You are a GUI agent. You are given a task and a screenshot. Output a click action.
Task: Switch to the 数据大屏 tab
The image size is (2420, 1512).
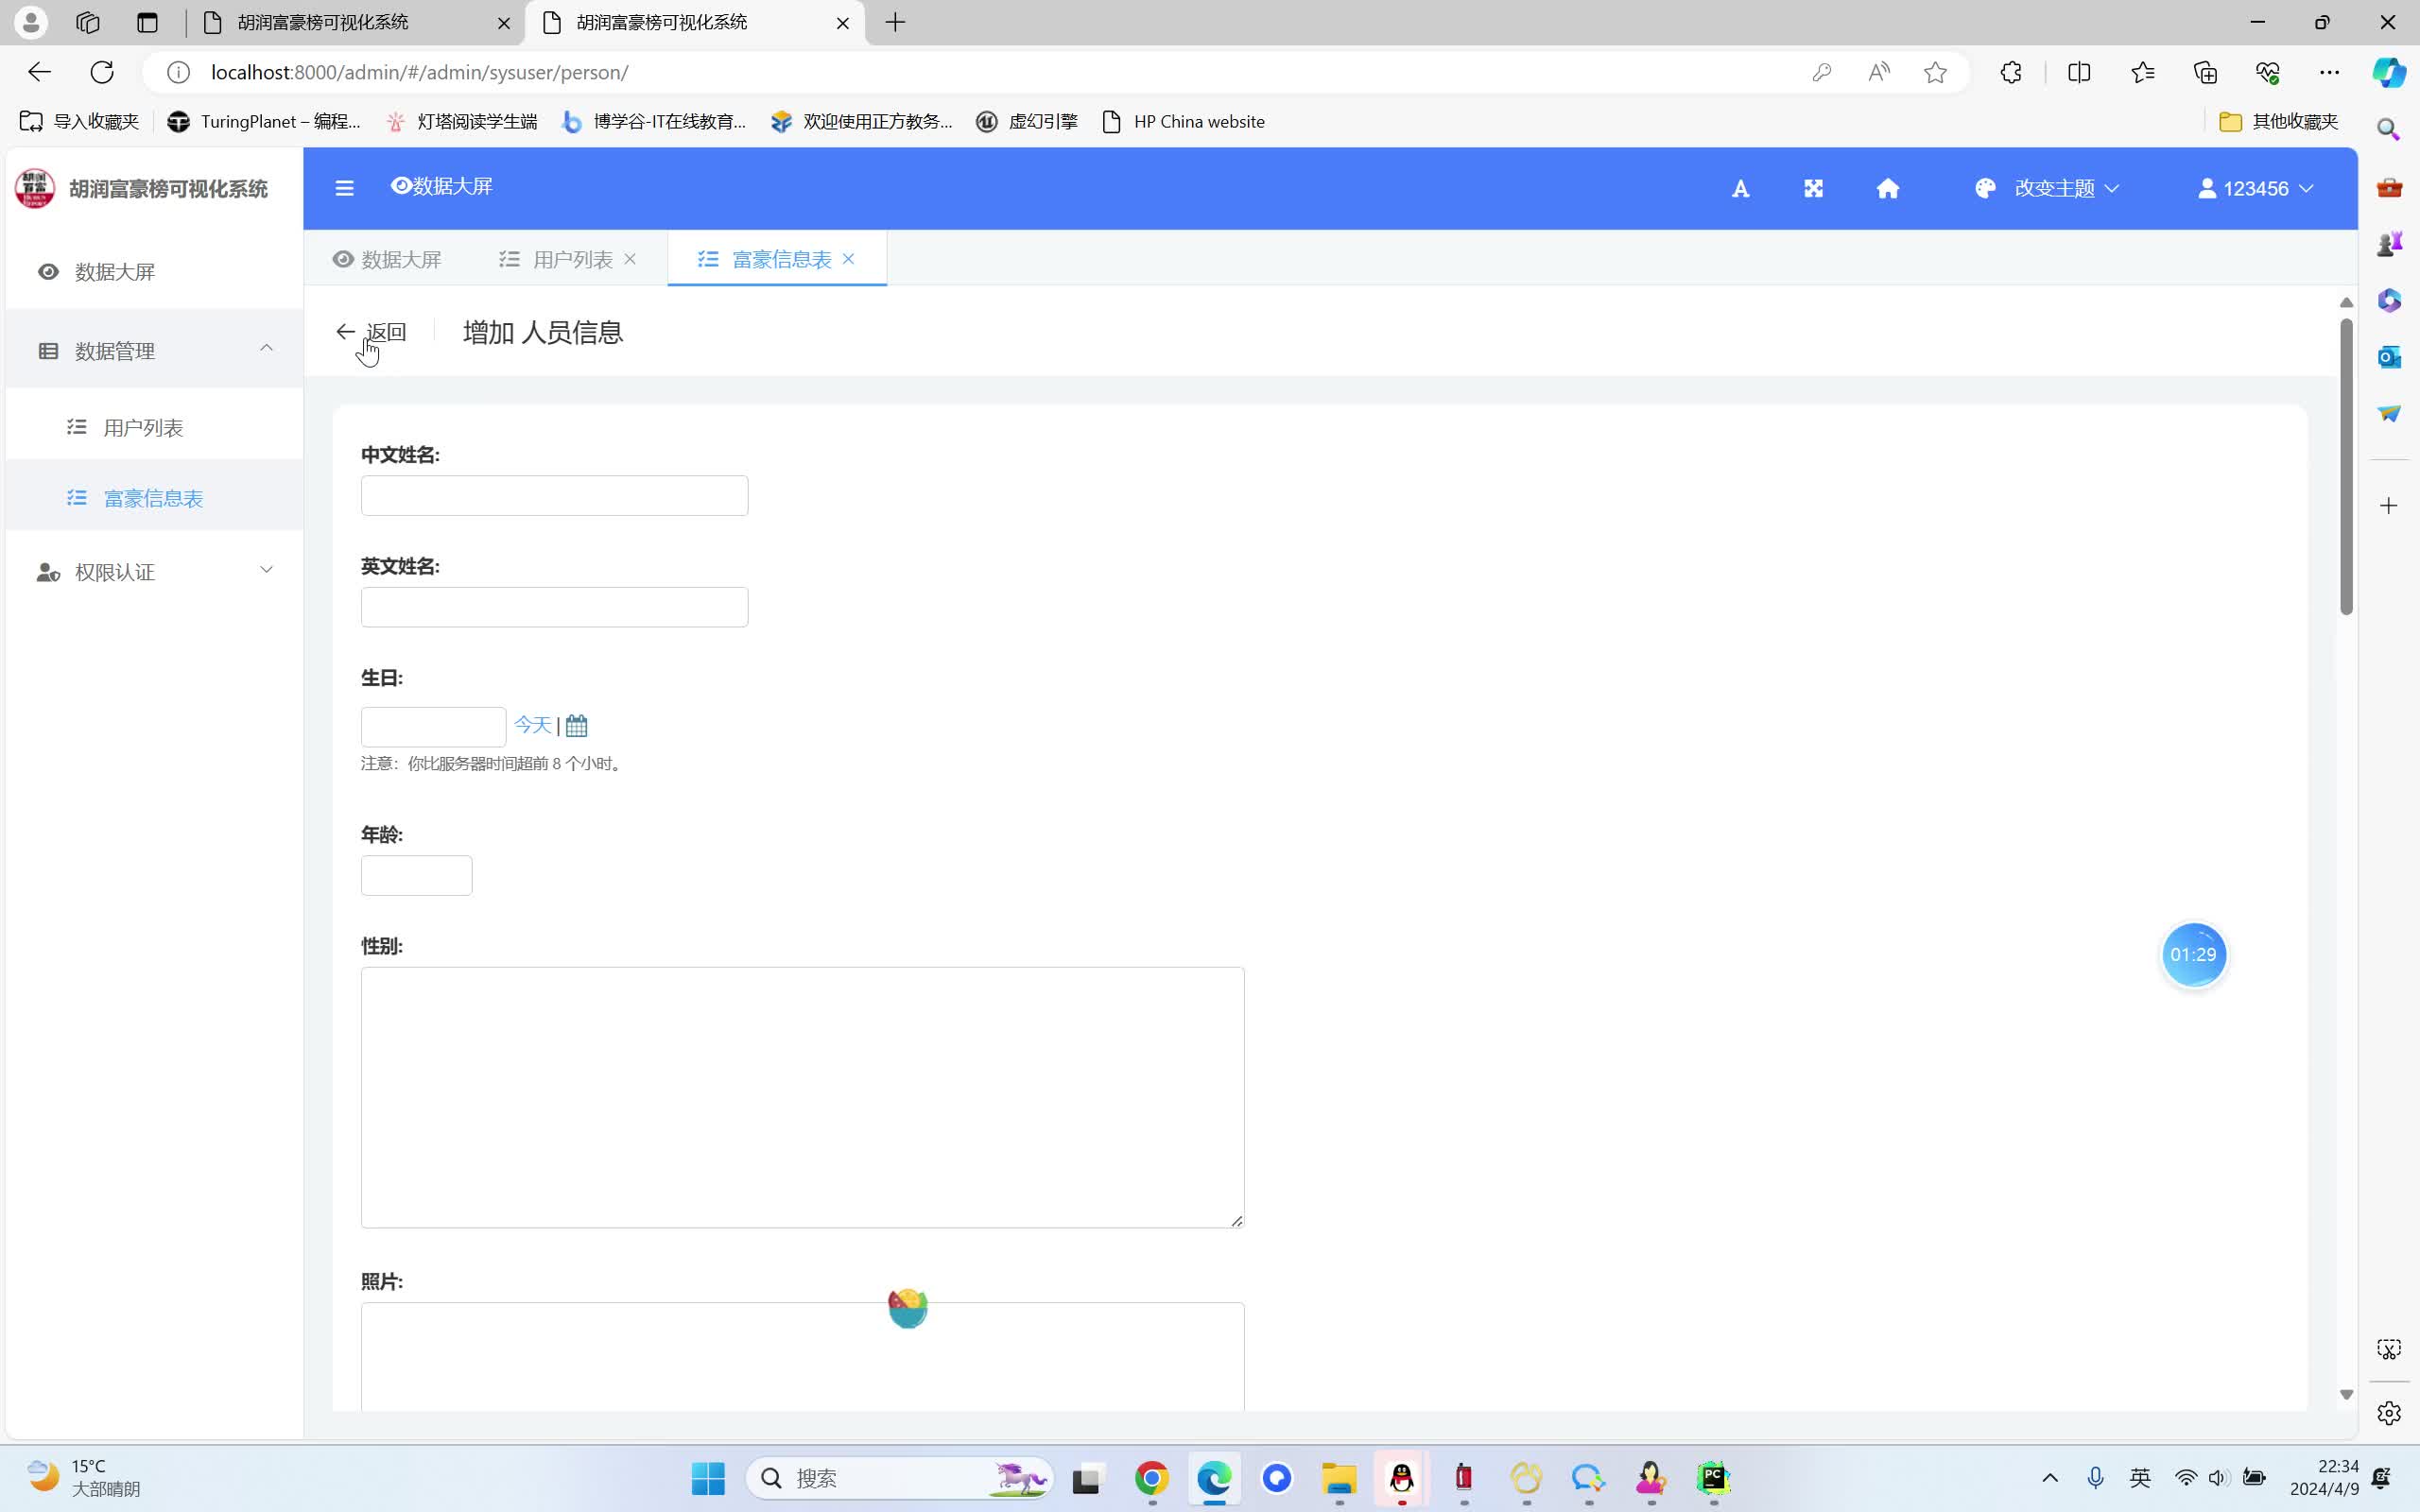[x=387, y=259]
